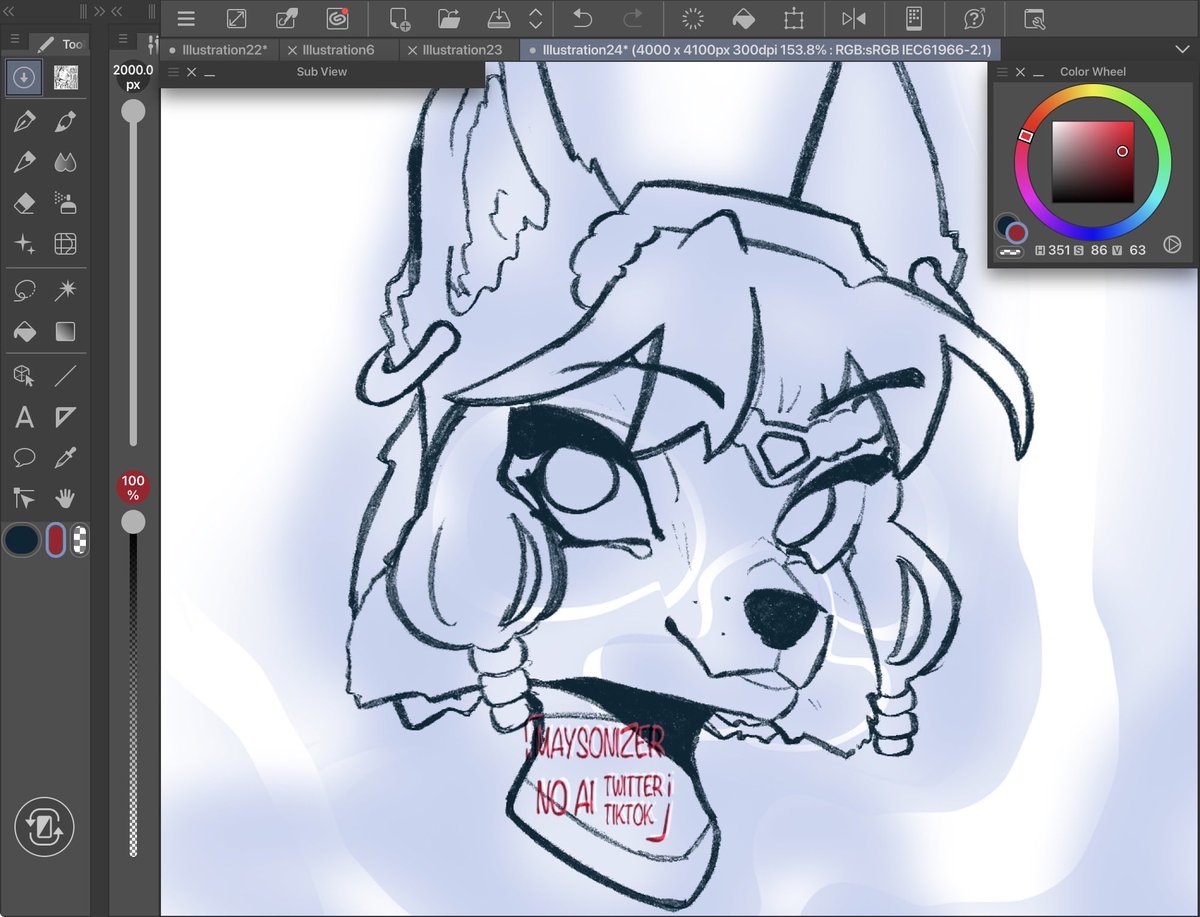Viewport: 1200px width, 917px height.
Task: Open the main hamburger menu
Action: (x=185, y=18)
